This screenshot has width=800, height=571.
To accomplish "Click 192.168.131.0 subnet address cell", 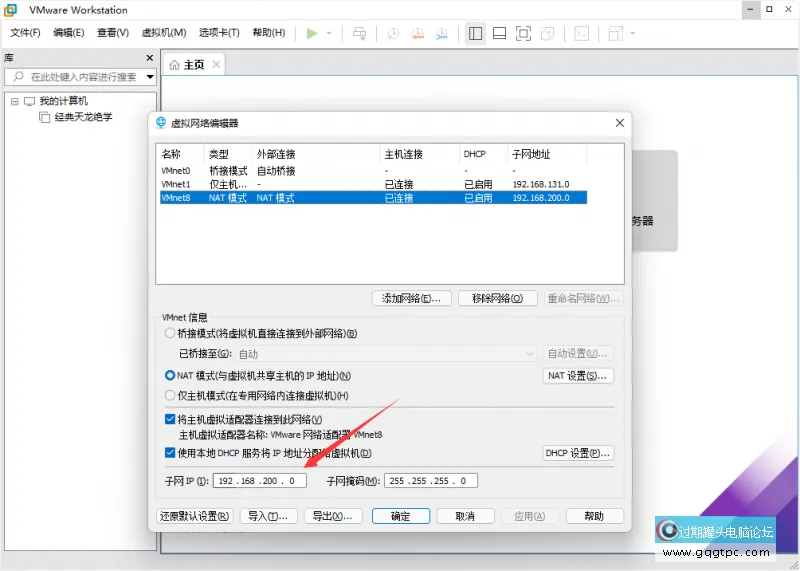I will [541, 184].
